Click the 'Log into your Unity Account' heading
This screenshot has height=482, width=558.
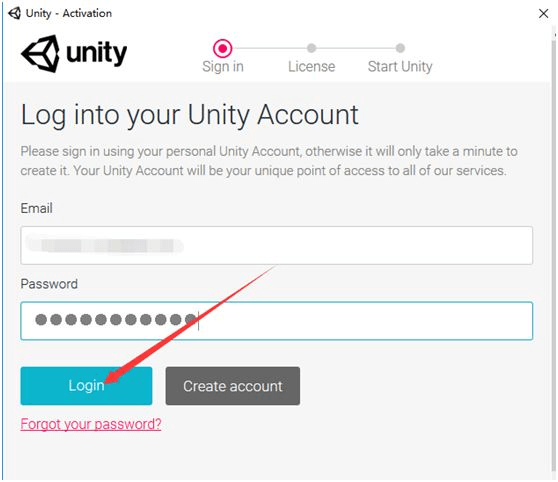click(190, 115)
